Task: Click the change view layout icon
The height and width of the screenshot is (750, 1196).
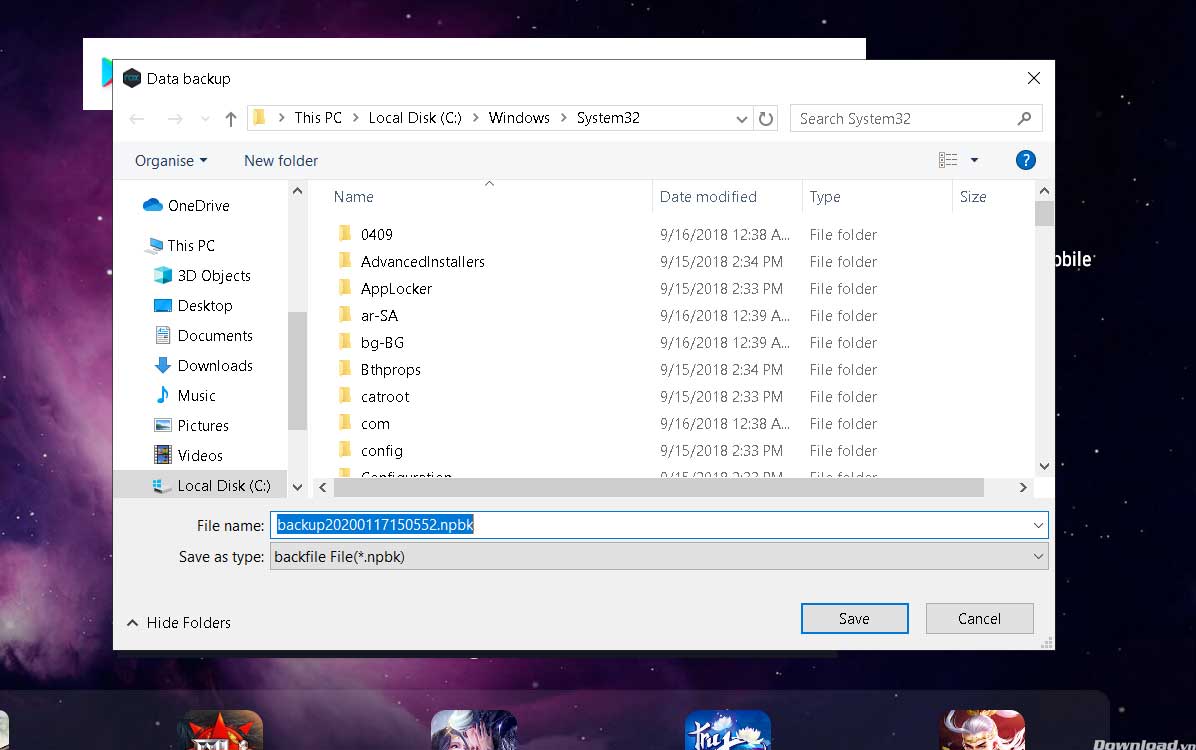Action: [x=948, y=160]
